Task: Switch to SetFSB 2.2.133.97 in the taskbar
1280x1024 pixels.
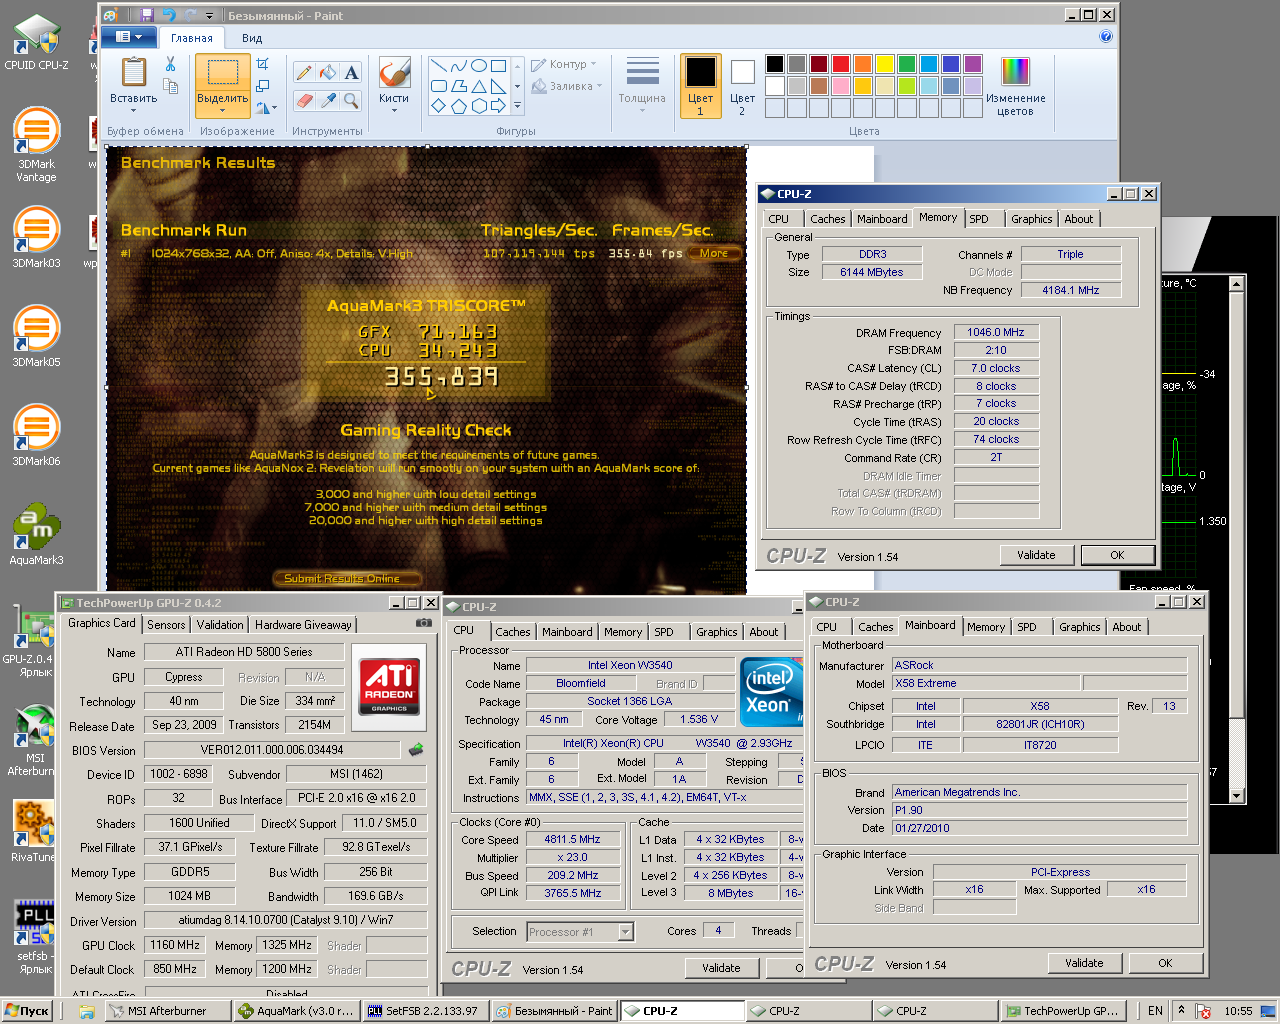Action: click(425, 1011)
